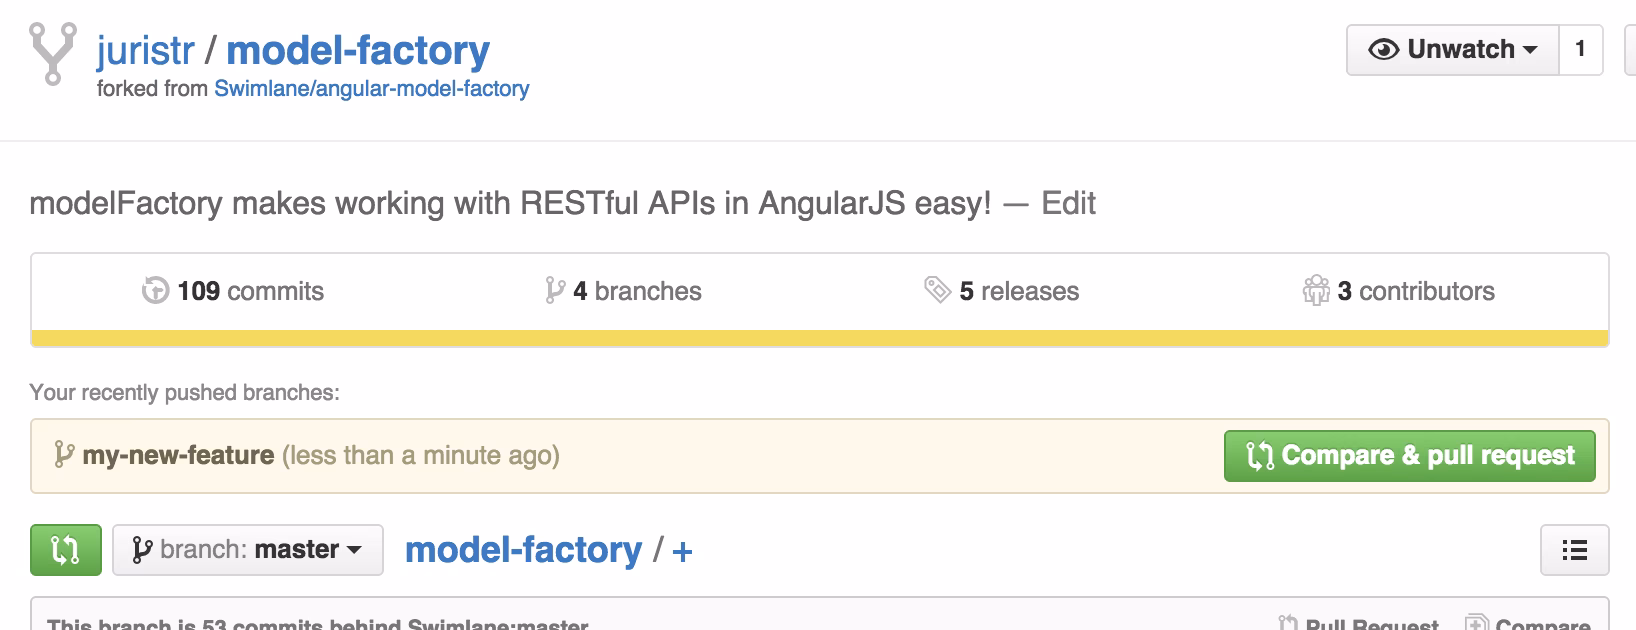
Task: Click the fork icon beside the repository title
Action: (x=52, y=53)
